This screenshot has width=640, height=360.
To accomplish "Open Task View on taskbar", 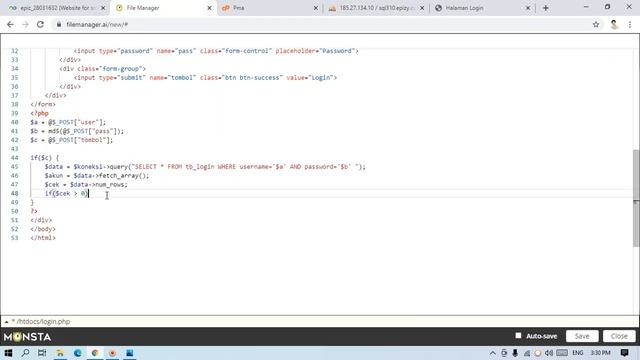I will point(42,353).
